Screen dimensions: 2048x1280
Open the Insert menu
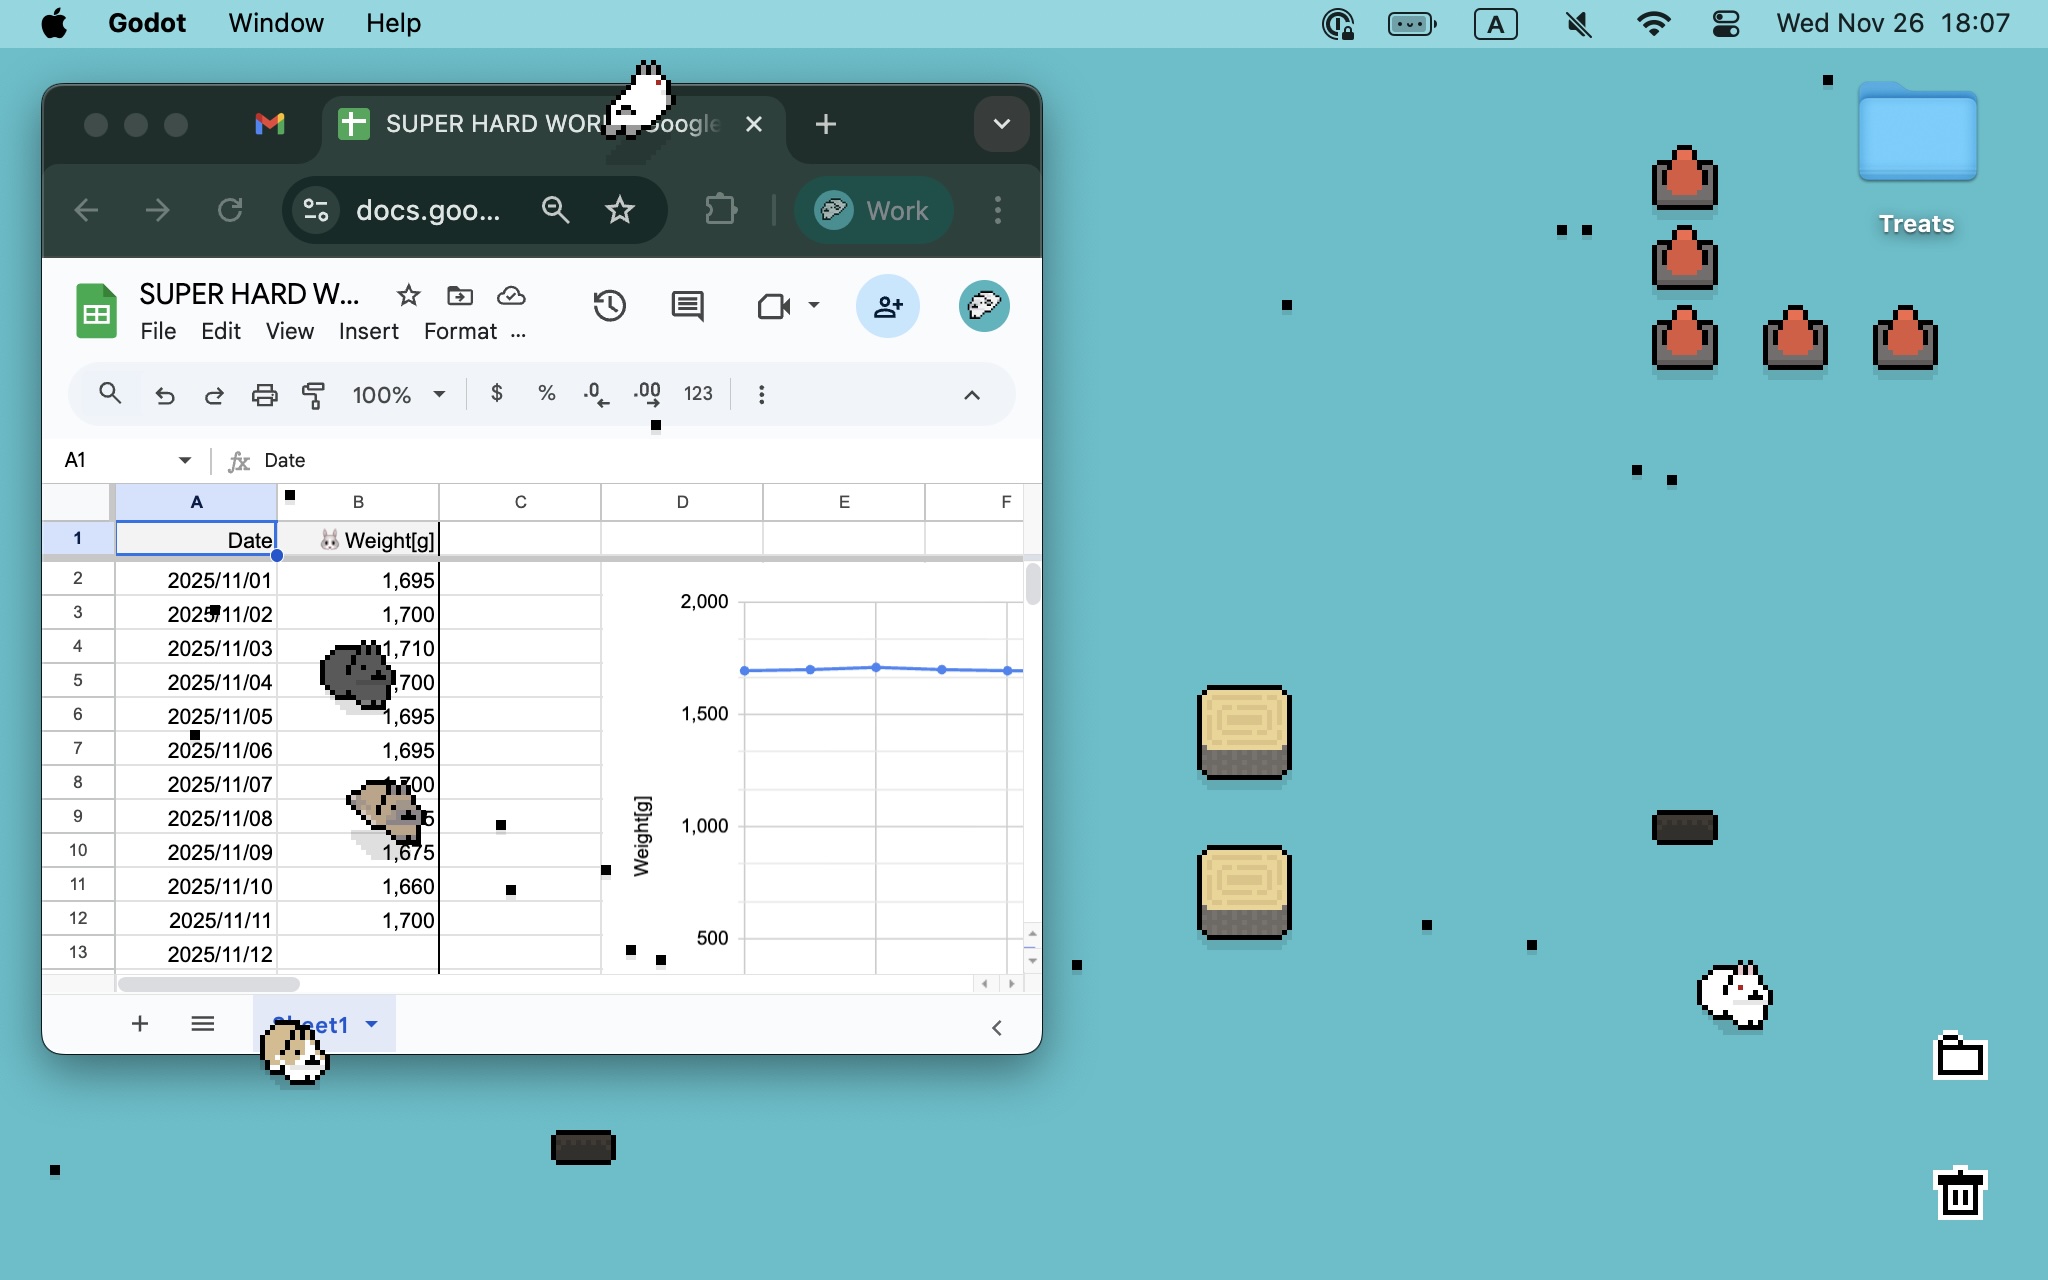tap(368, 331)
